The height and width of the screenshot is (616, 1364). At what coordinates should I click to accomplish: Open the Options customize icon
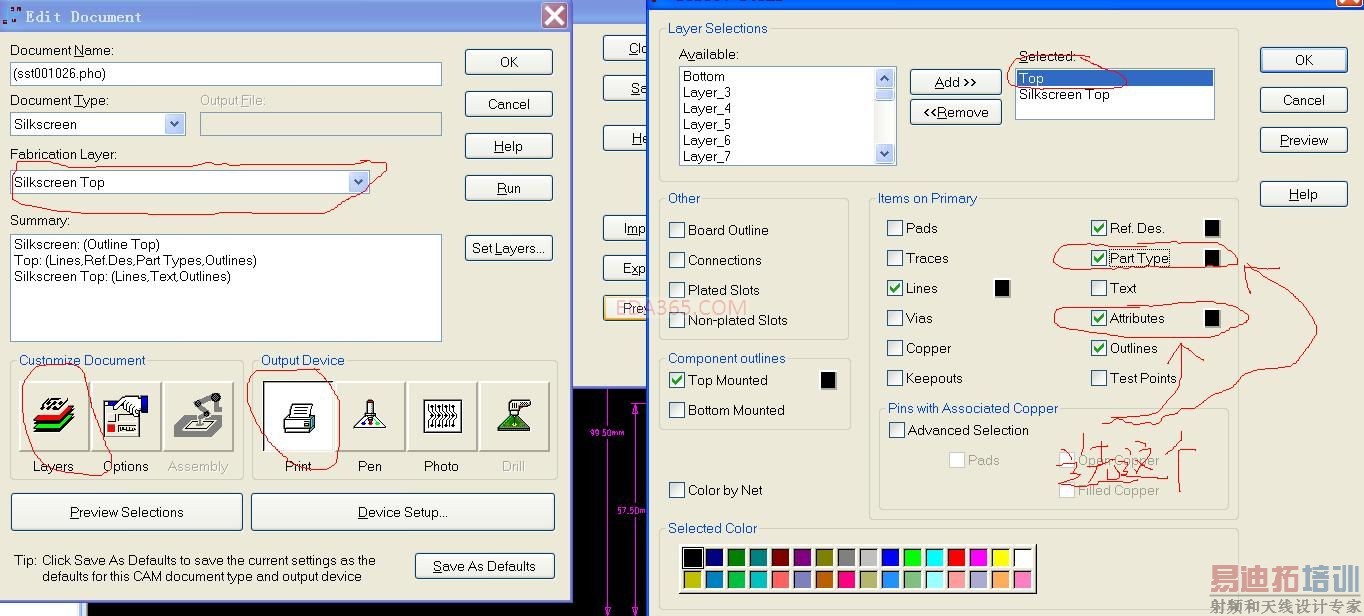(126, 416)
